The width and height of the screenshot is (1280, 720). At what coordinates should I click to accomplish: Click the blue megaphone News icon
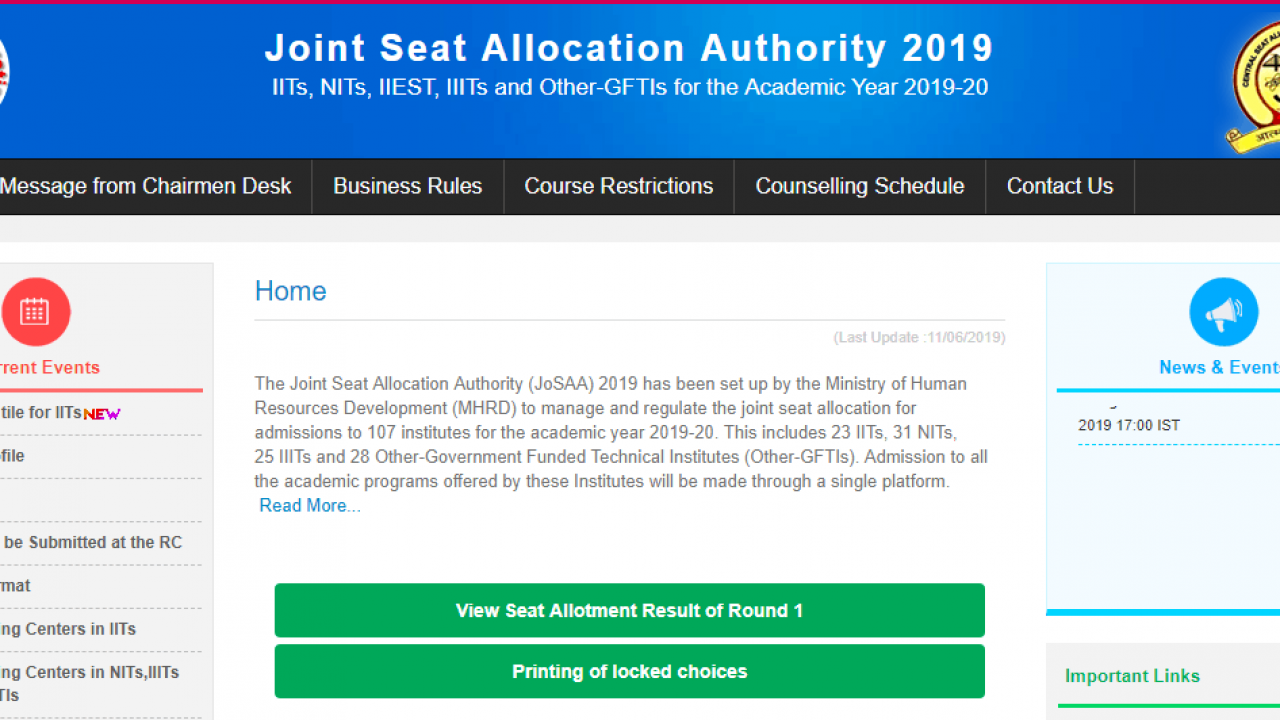(x=1223, y=312)
